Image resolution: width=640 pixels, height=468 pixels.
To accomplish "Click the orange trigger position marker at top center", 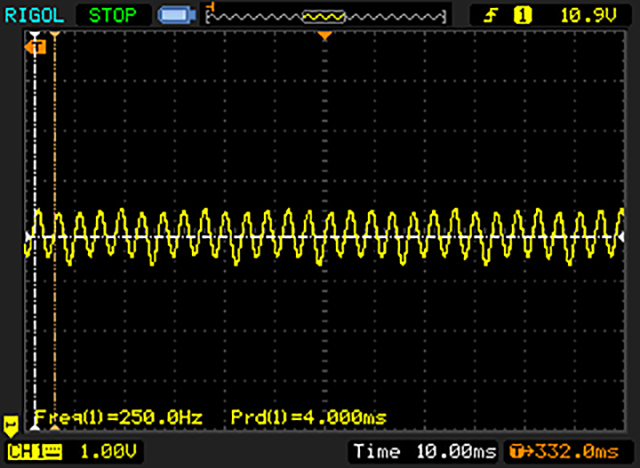I will click(x=324, y=36).
